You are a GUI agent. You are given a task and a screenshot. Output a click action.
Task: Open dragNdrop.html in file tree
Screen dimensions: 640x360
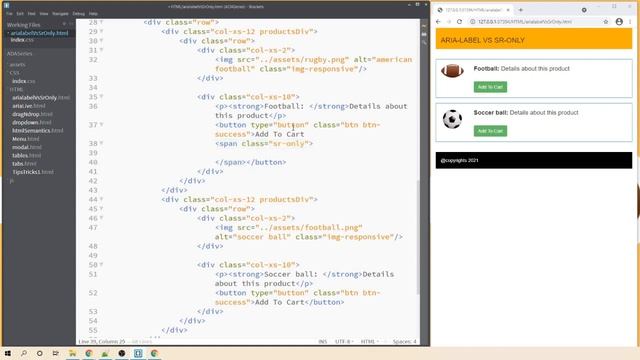coord(32,114)
